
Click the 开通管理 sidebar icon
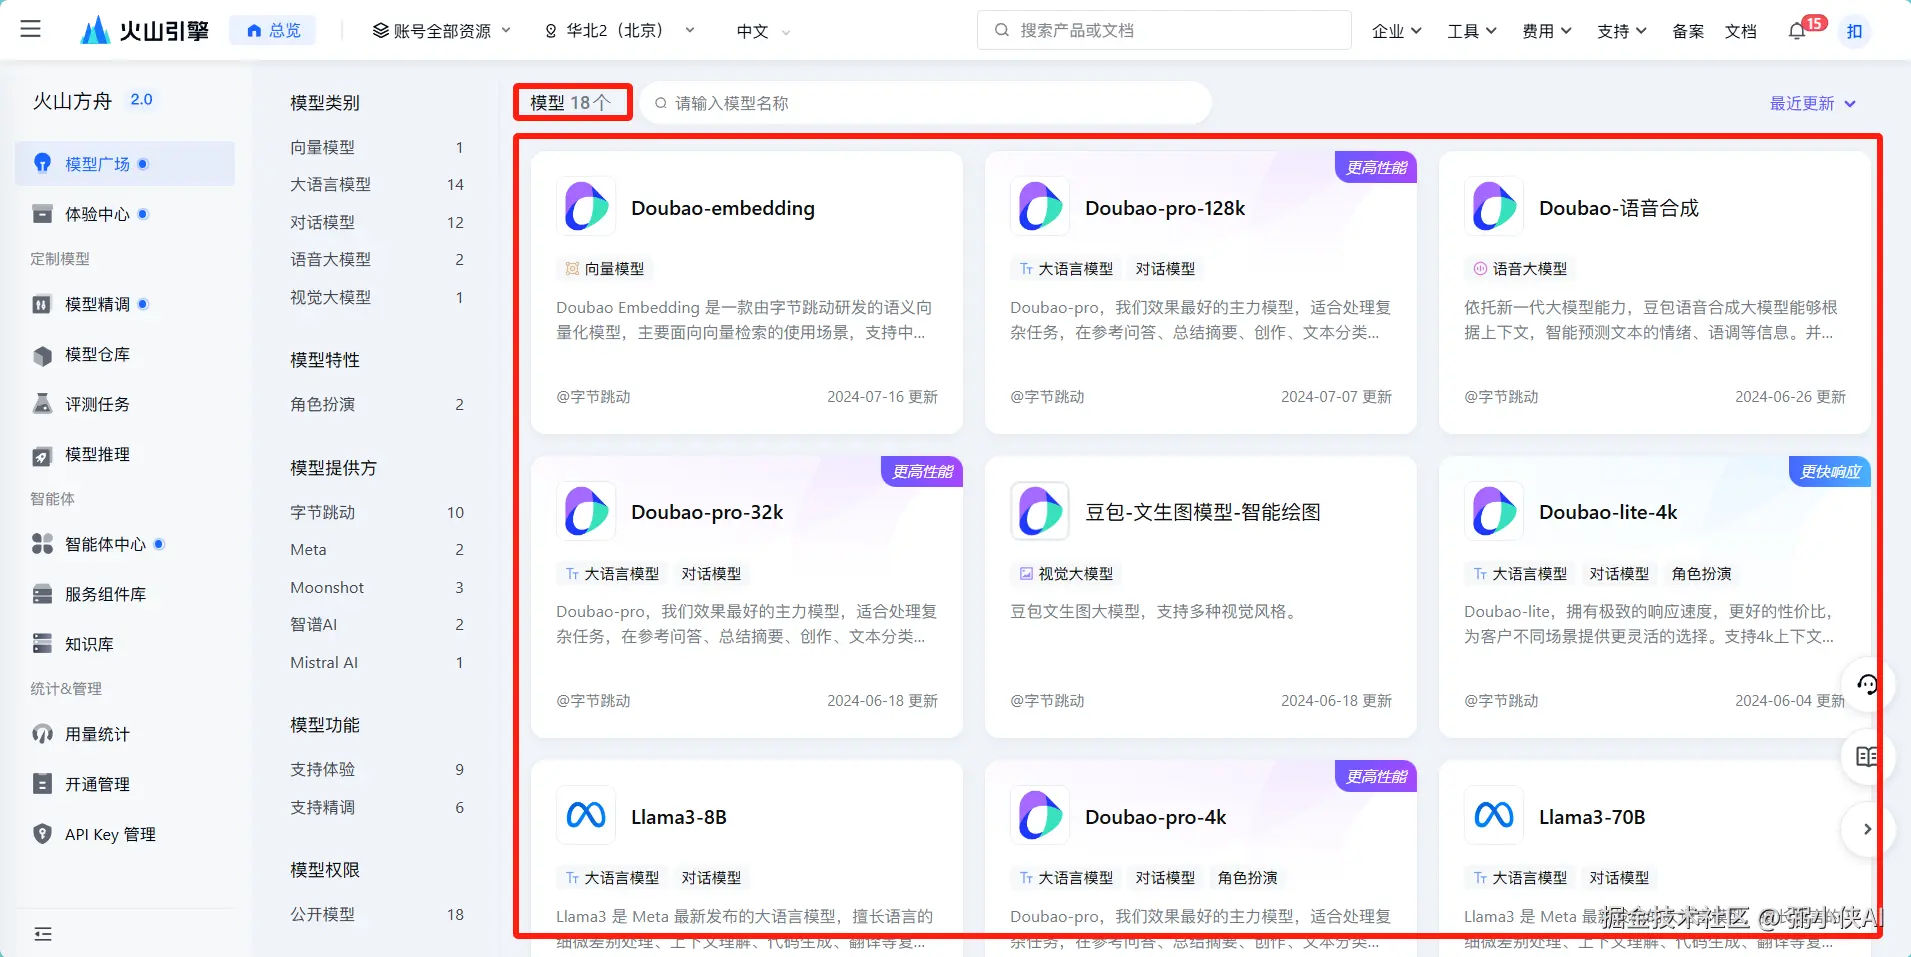coord(42,784)
